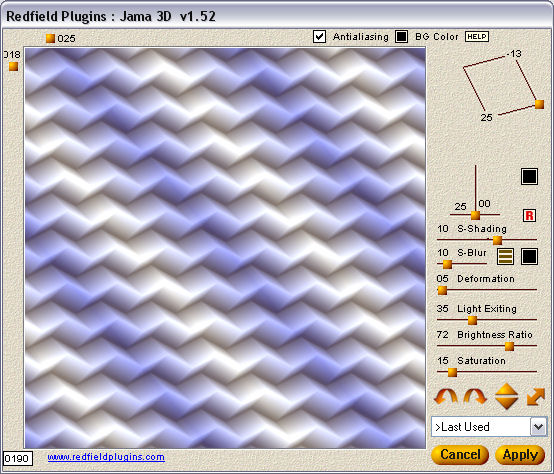This screenshot has width=554, height=474.
Task: Click the Saturation slider handle
Action: (x=452, y=372)
